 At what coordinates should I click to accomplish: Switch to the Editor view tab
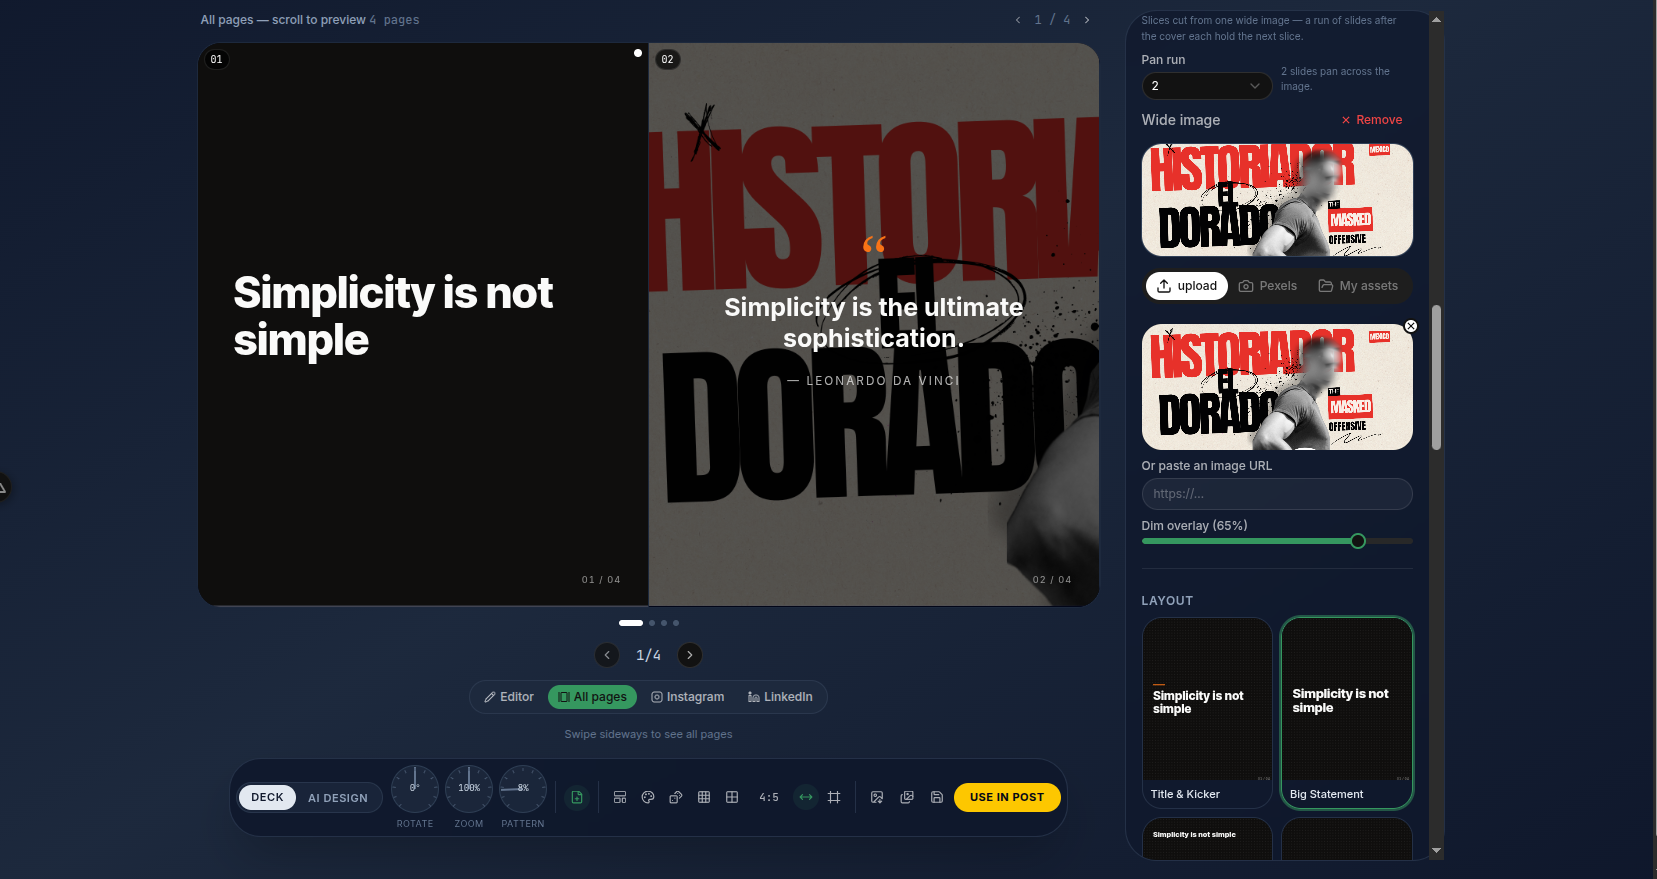509,697
